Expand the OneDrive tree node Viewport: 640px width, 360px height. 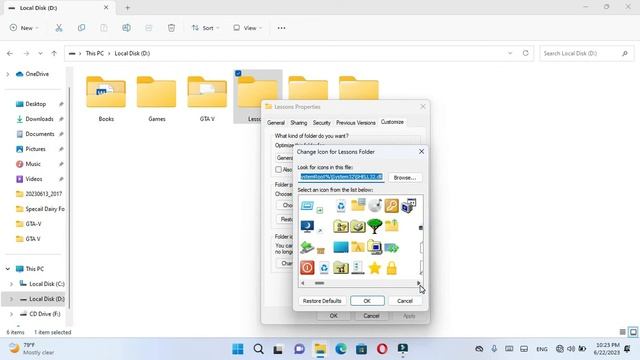[8, 74]
